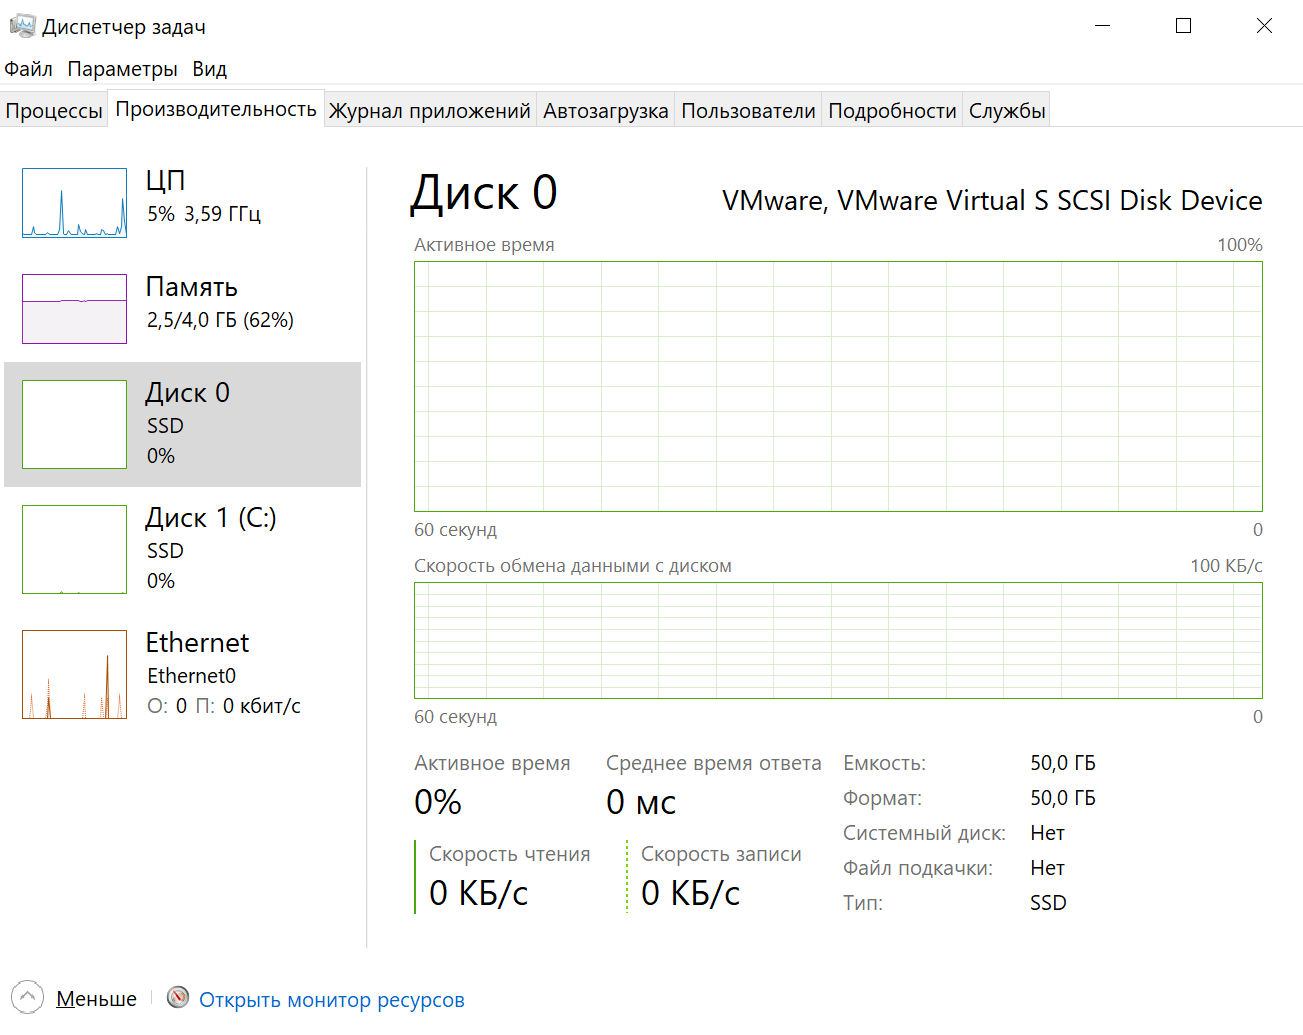Click the Task Manager app icon in title bar
The image size is (1303, 1035).
(22, 26)
